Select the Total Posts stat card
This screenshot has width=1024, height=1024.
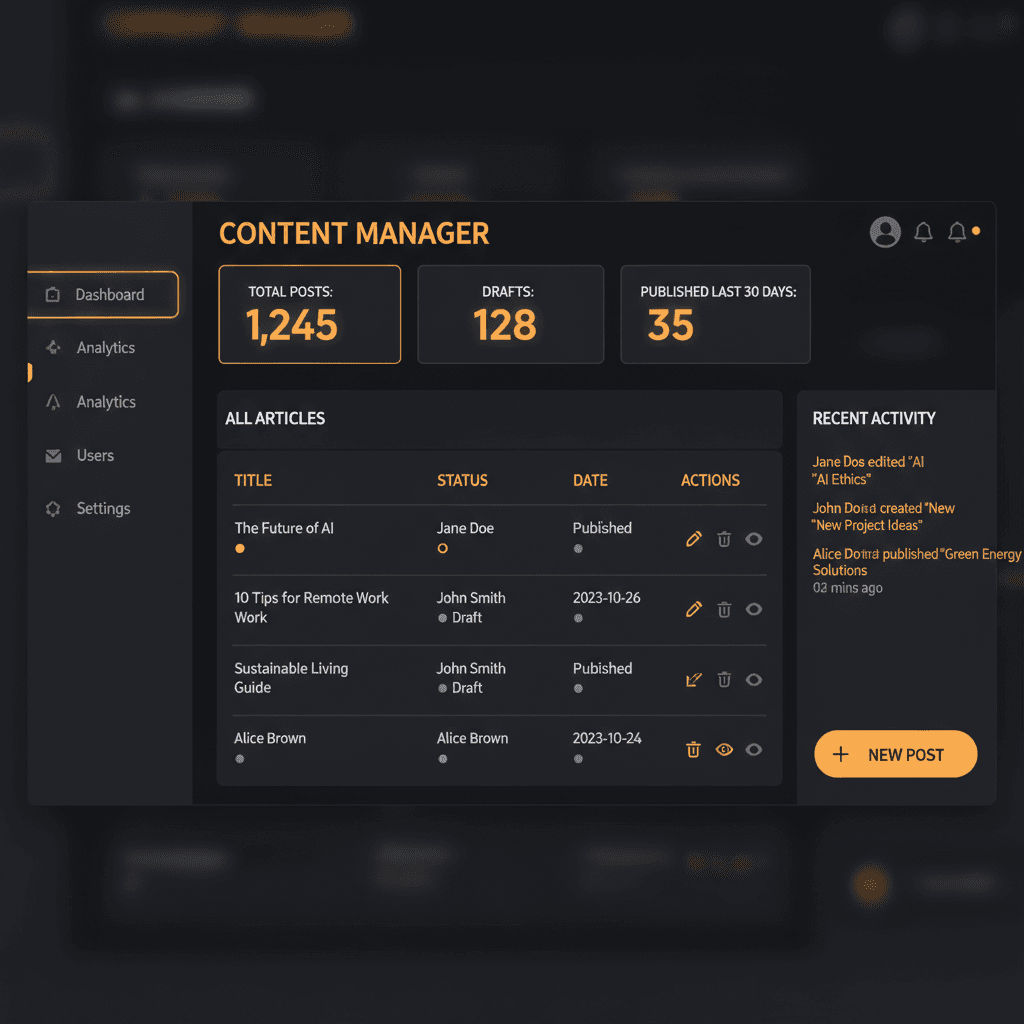309,314
